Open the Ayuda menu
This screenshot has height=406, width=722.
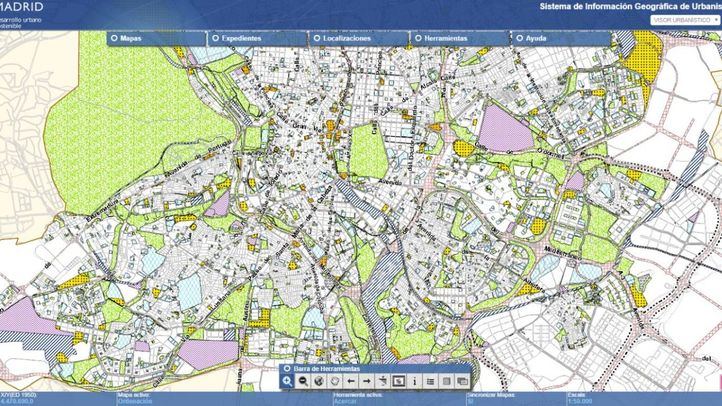(x=535, y=37)
